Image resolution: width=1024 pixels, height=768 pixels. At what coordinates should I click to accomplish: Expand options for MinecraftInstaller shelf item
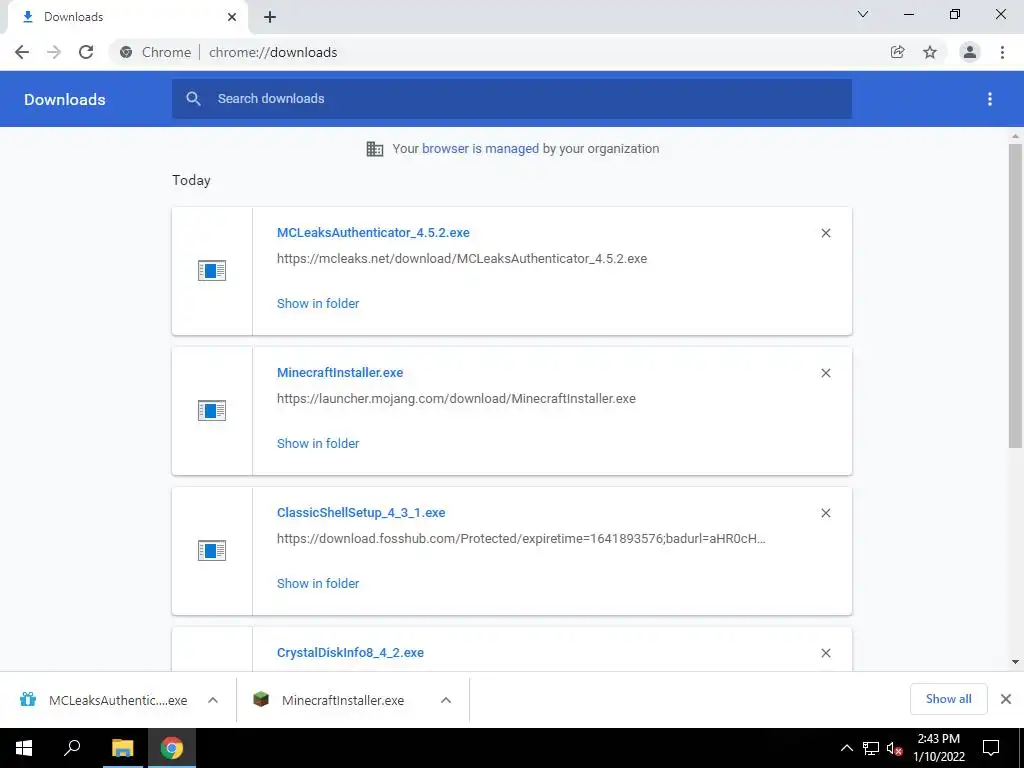point(445,700)
